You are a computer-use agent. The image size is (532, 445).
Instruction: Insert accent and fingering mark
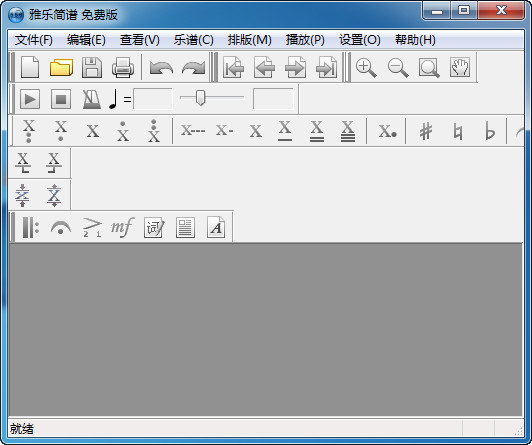[x=92, y=228]
